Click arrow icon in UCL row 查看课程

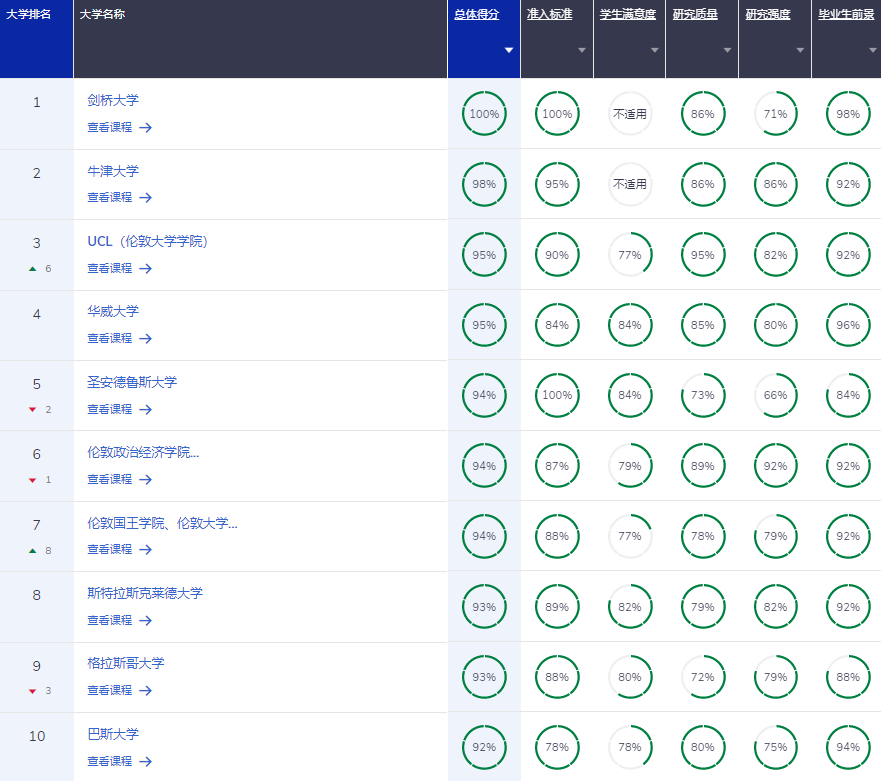(x=146, y=269)
